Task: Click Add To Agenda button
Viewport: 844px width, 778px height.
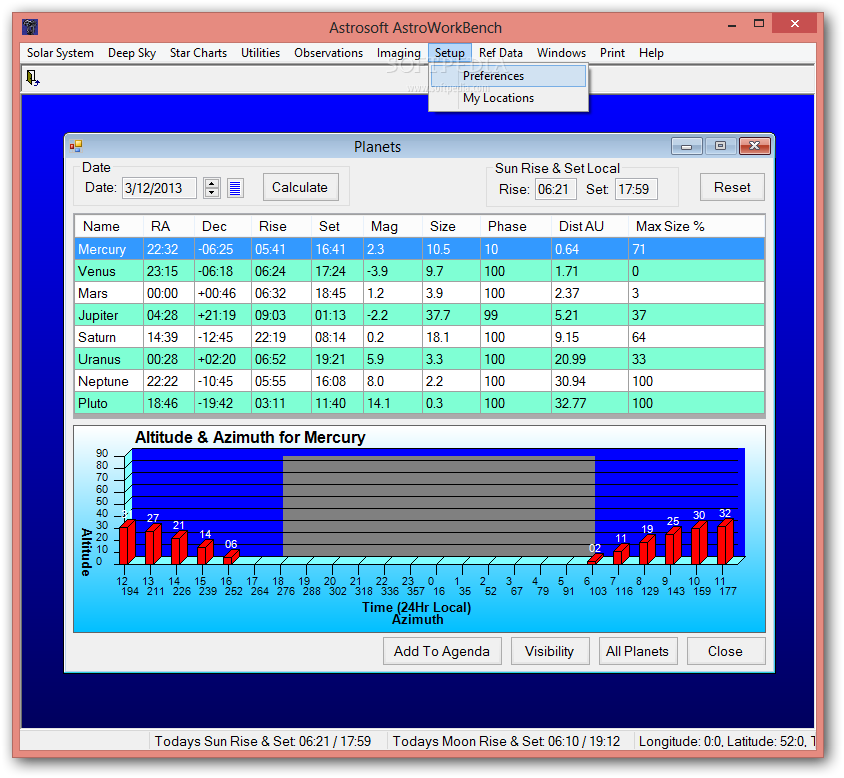Action: (x=442, y=651)
